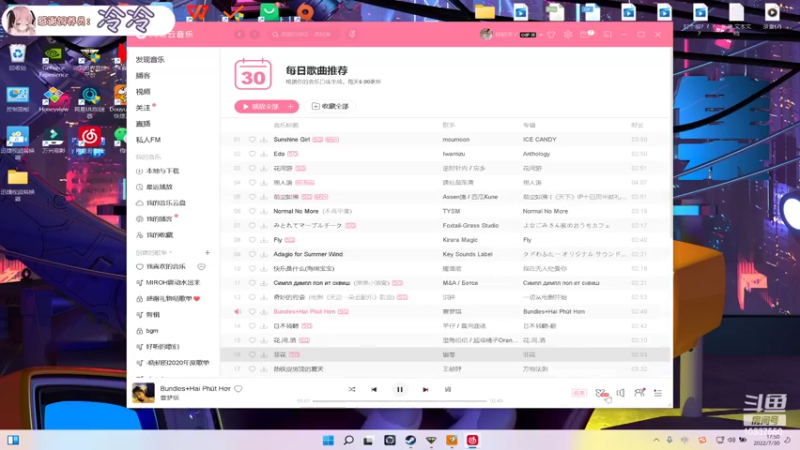Open 发现音乐 in the sidebar
This screenshot has width=800, height=450.
(150, 60)
